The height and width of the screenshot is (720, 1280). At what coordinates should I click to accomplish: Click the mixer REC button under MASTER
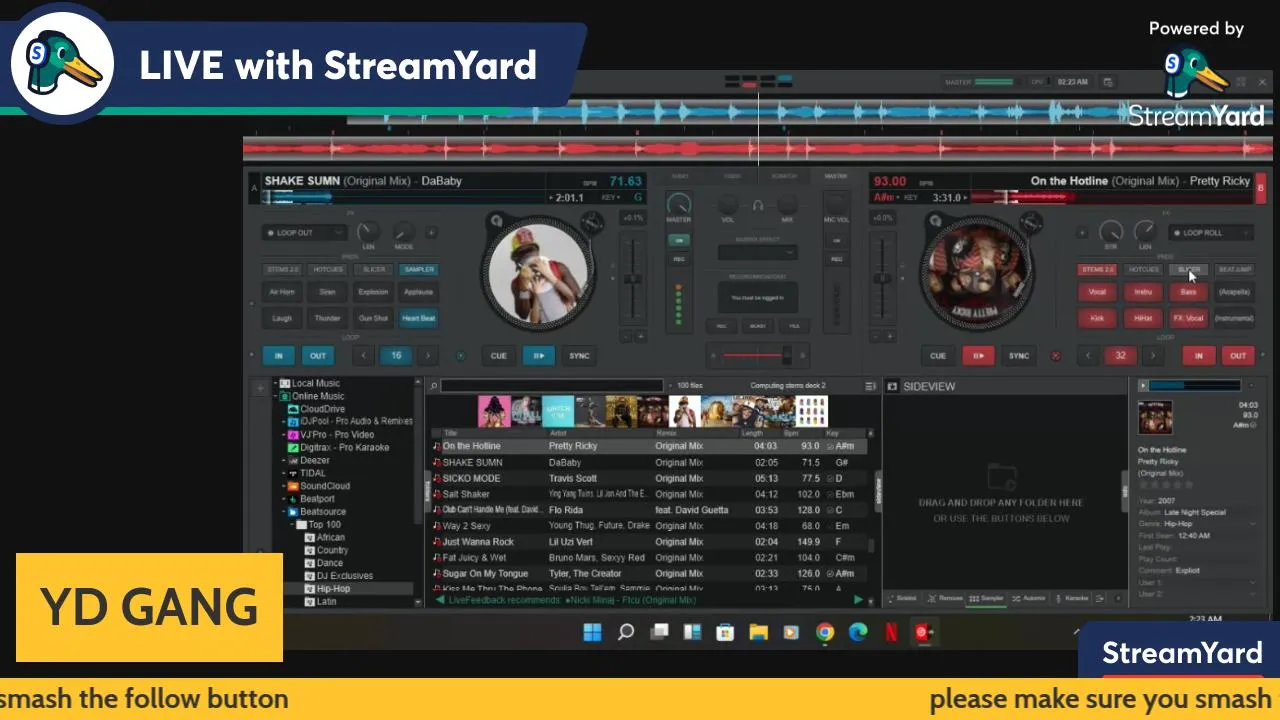679,259
